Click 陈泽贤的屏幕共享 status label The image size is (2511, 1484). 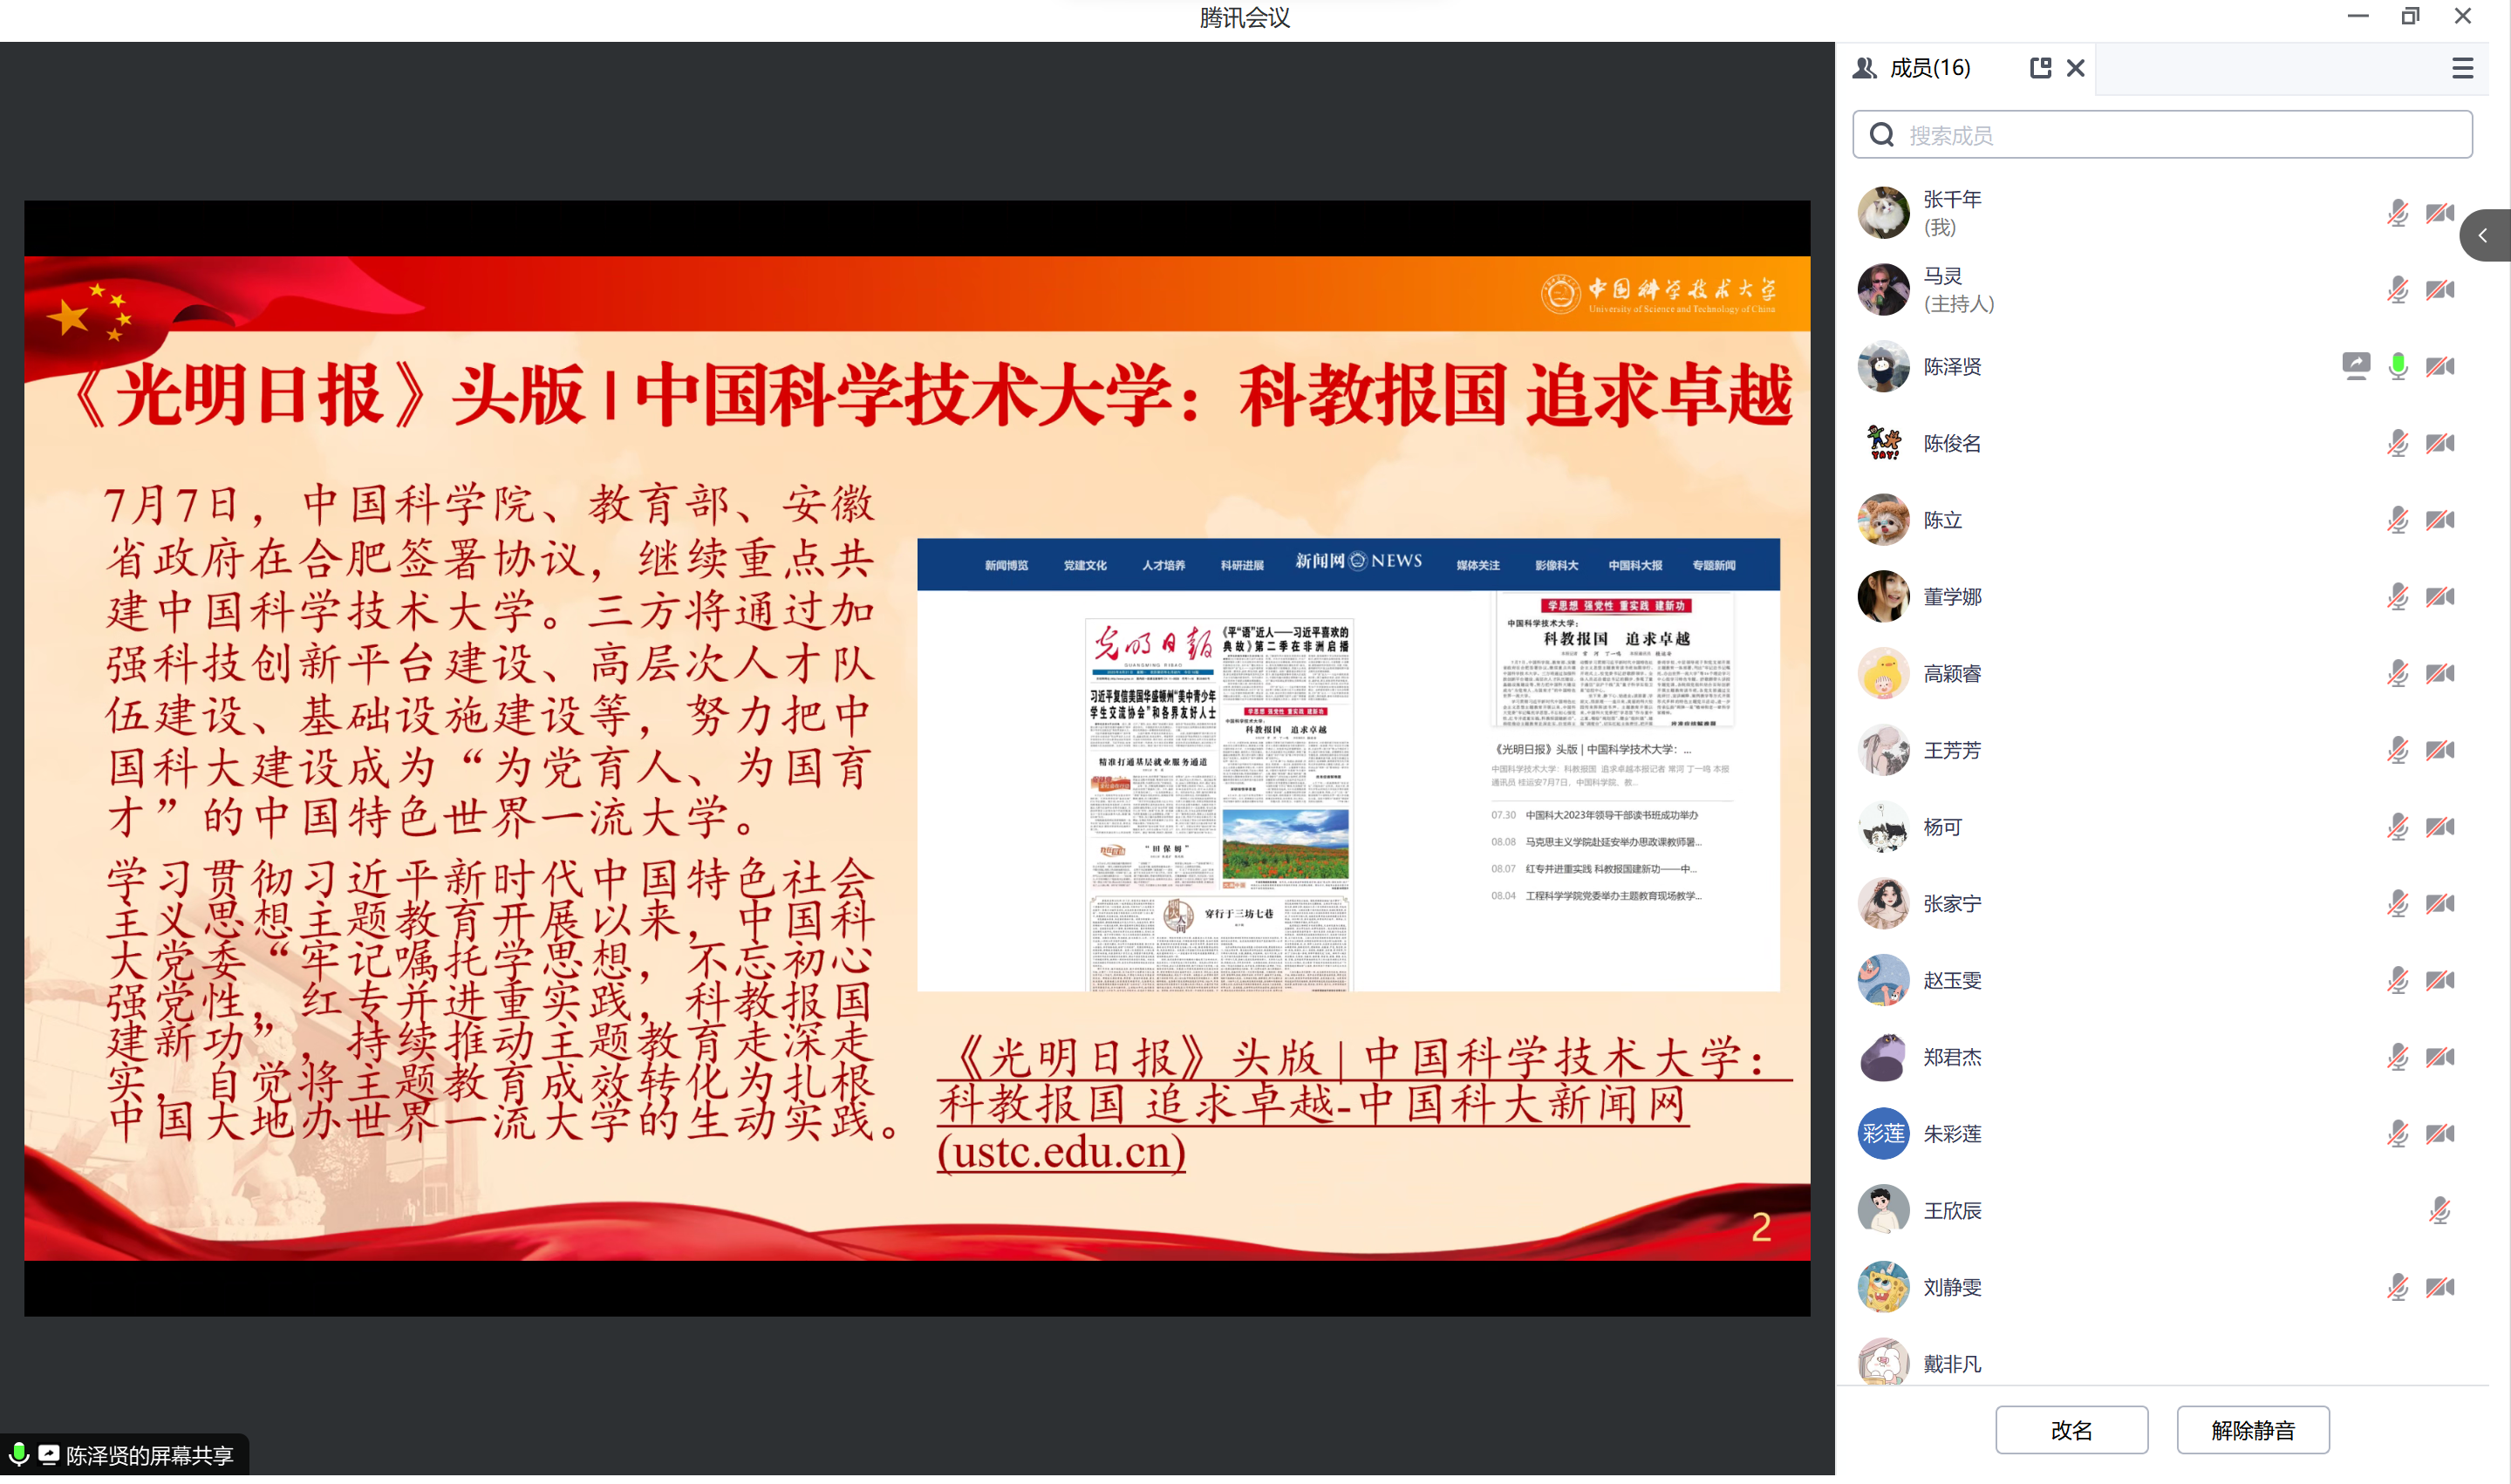coord(150,1456)
